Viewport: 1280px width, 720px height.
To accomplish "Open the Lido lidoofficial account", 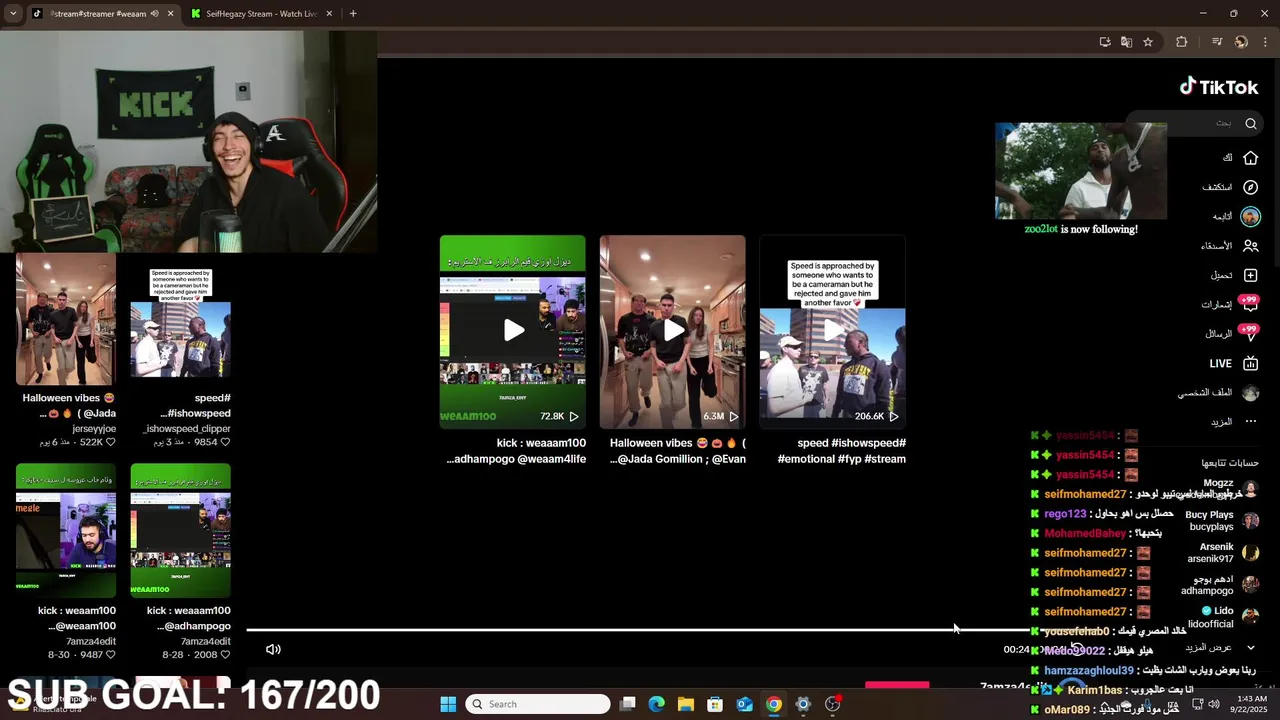I will tap(1224, 617).
